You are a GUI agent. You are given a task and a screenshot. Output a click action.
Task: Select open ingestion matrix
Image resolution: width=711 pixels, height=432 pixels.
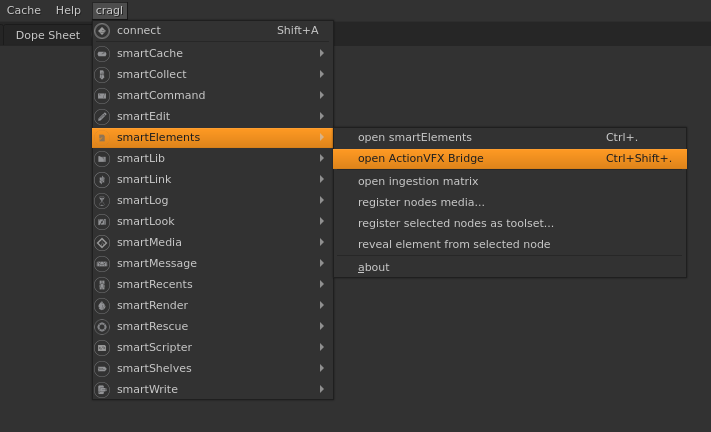click(x=510, y=181)
